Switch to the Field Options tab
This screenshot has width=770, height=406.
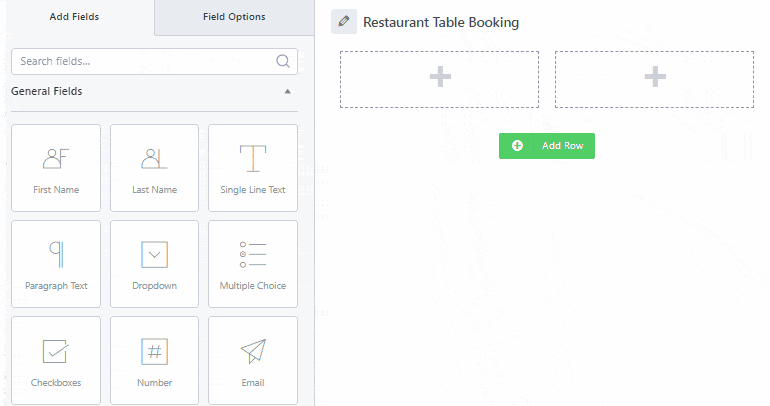click(234, 17)
